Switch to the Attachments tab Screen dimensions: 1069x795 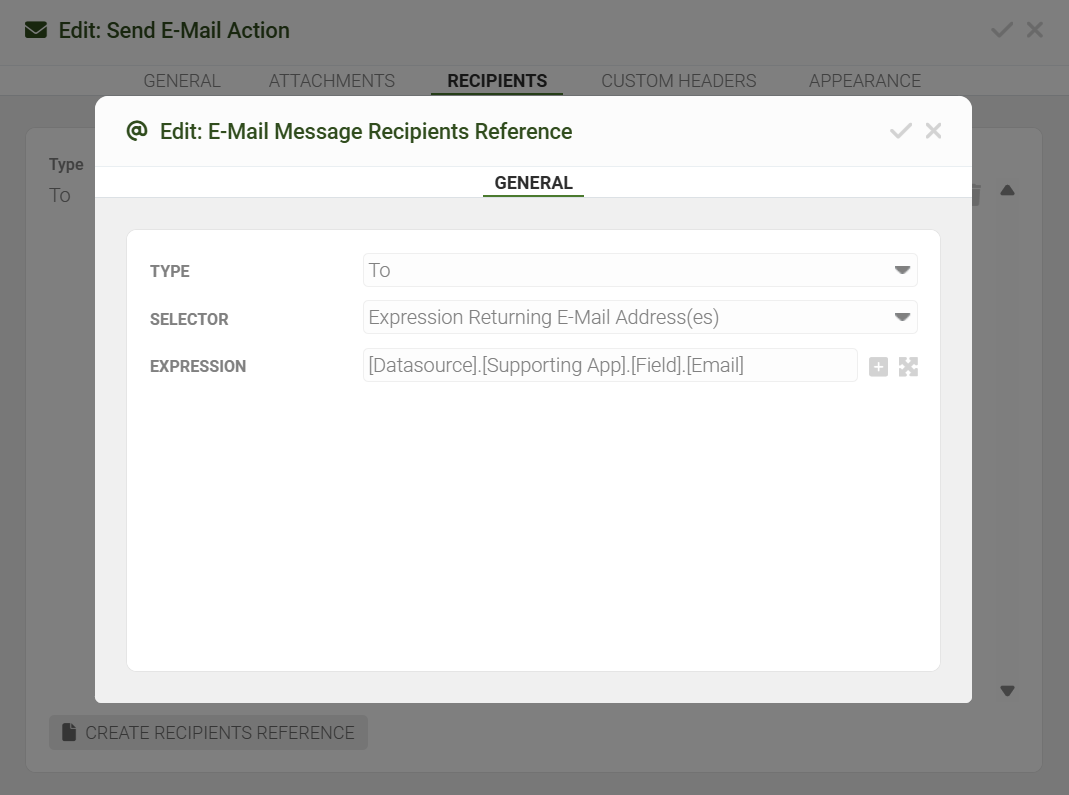pos(331,81)
